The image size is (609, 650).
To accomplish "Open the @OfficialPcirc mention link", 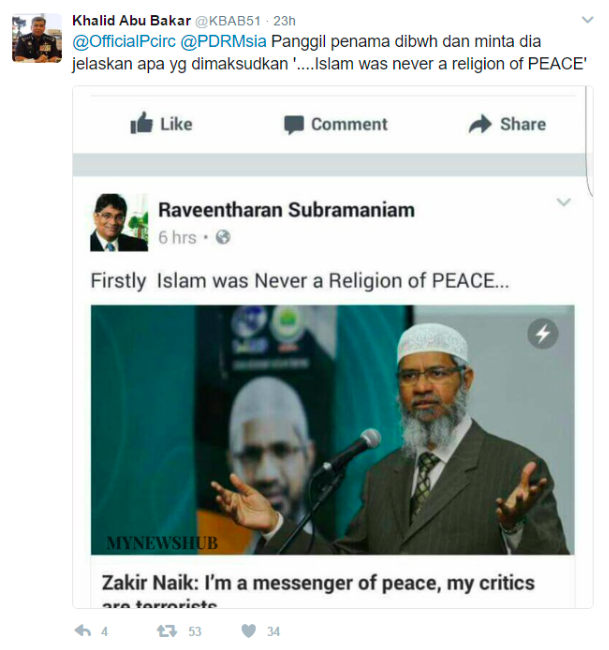I will [x=122, y=40].
